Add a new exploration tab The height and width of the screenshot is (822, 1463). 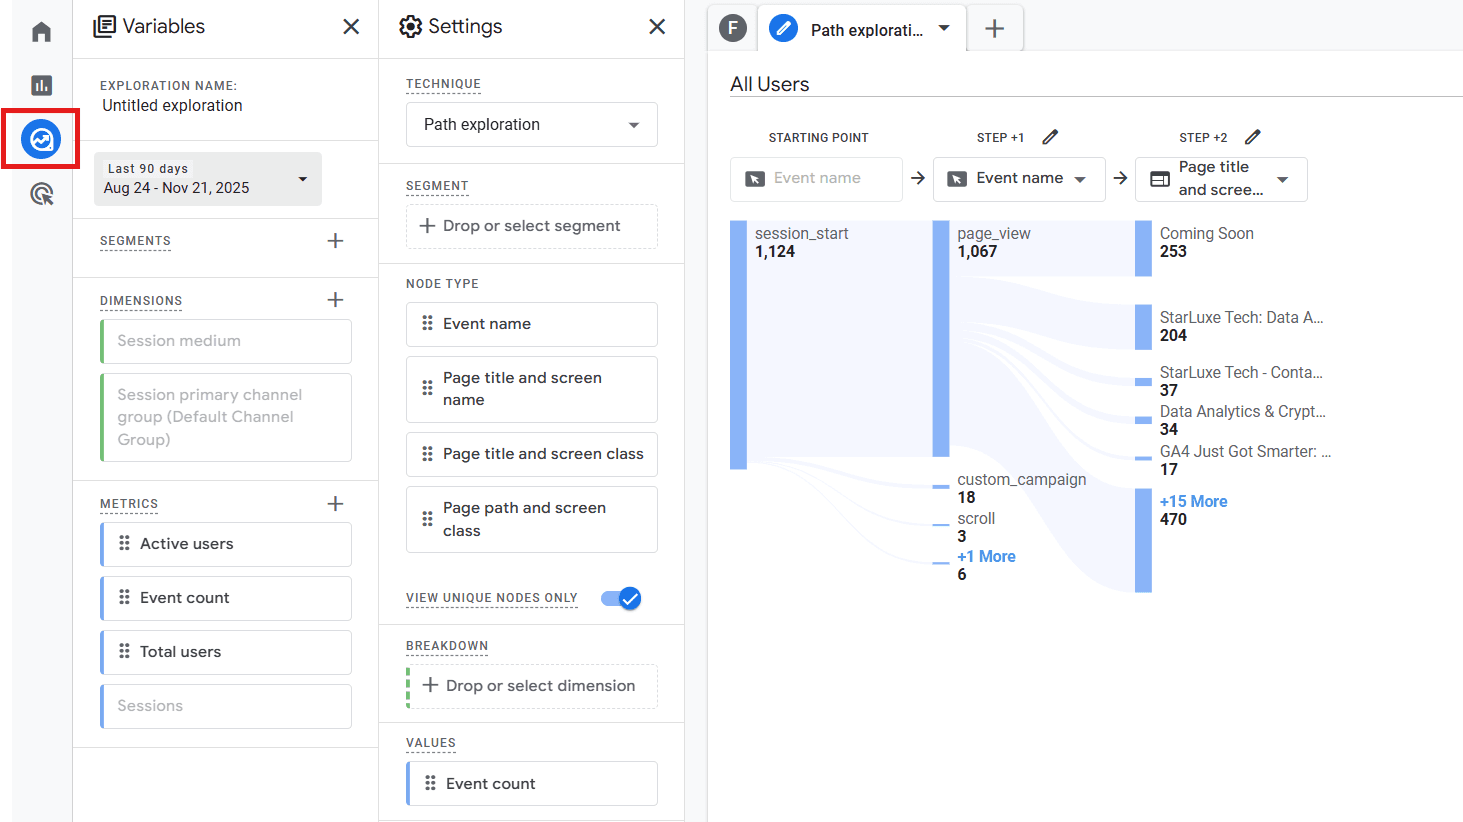[x=994, y=29]
